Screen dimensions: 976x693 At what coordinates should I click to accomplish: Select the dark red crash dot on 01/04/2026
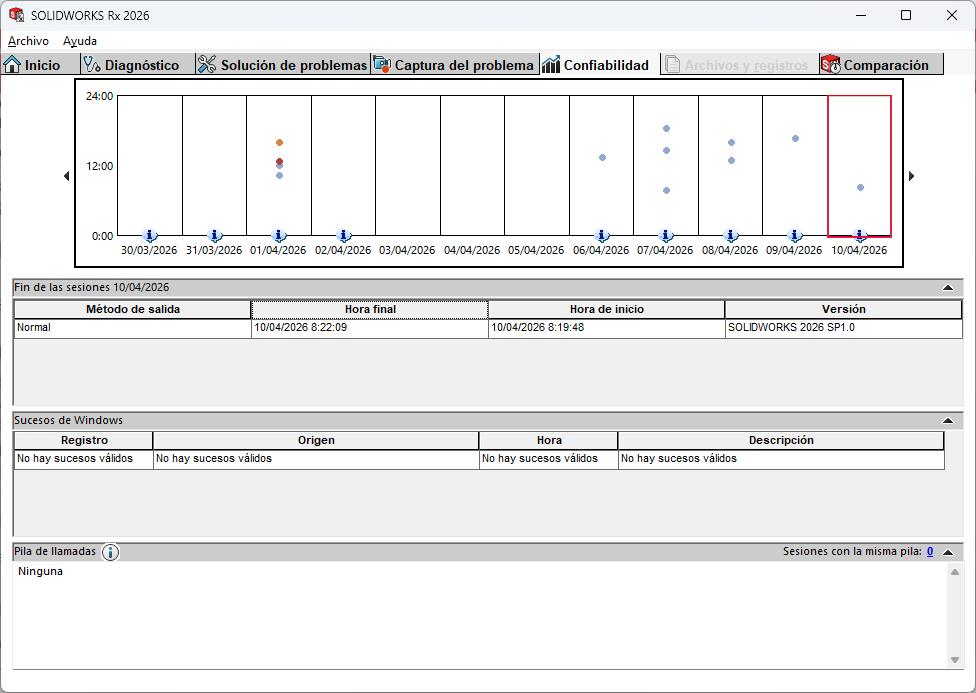click(x=279, y=161)
